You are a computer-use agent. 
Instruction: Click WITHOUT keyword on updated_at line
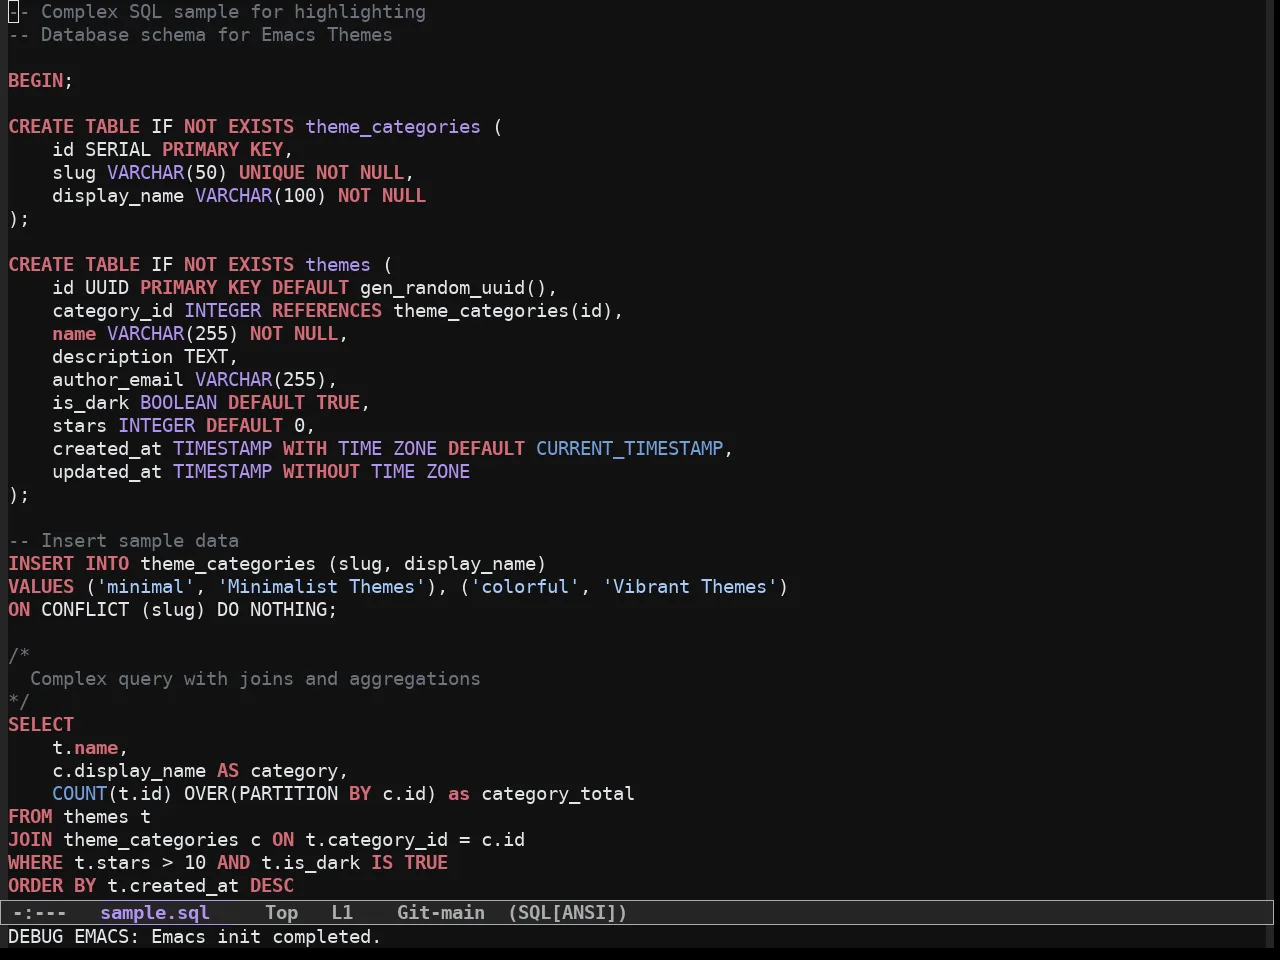321,472
